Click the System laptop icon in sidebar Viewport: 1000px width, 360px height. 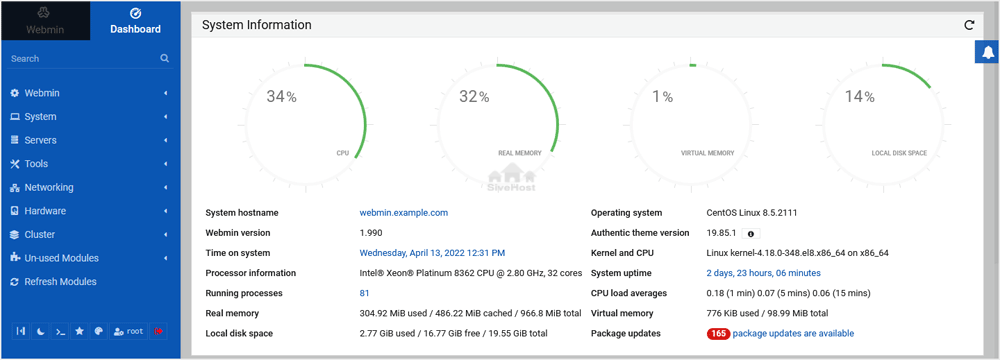pos(15,117)
